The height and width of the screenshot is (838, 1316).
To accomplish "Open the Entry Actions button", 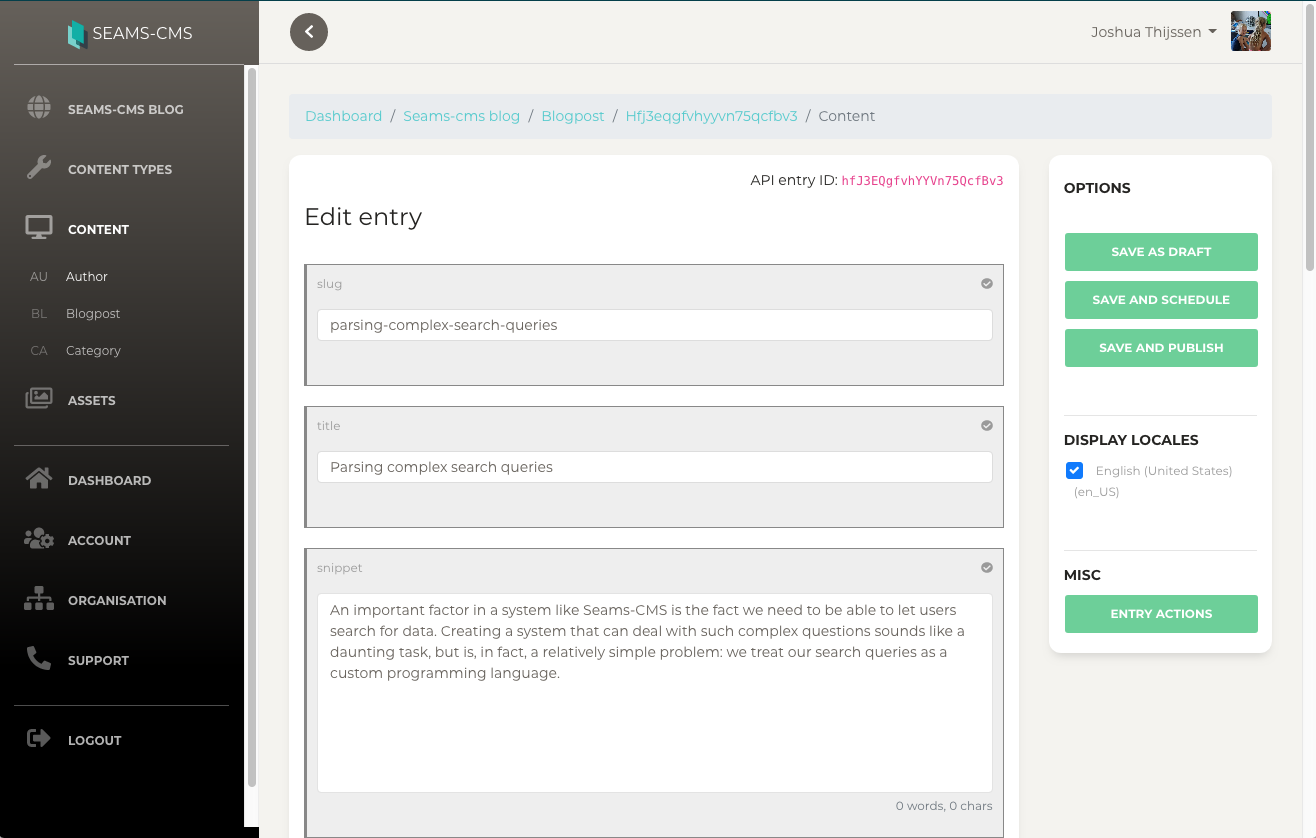I will [x=1161, y=614].
